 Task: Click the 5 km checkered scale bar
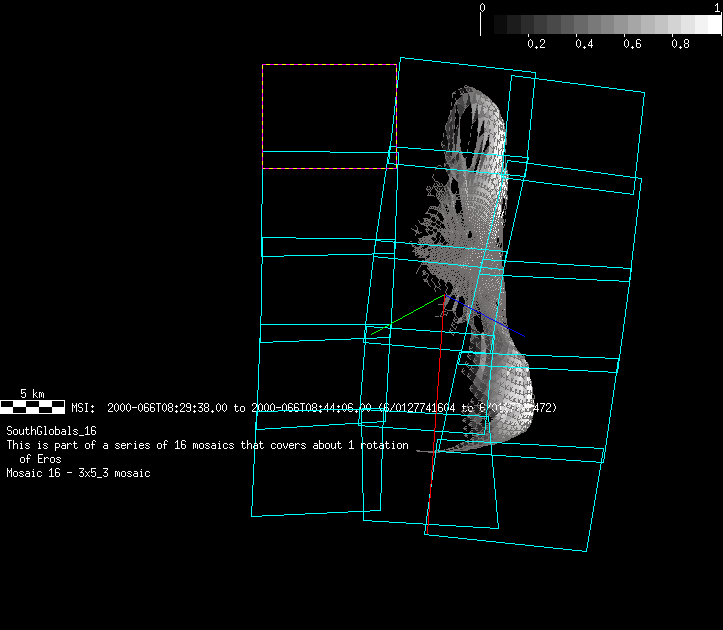click(x=32, y=407)
